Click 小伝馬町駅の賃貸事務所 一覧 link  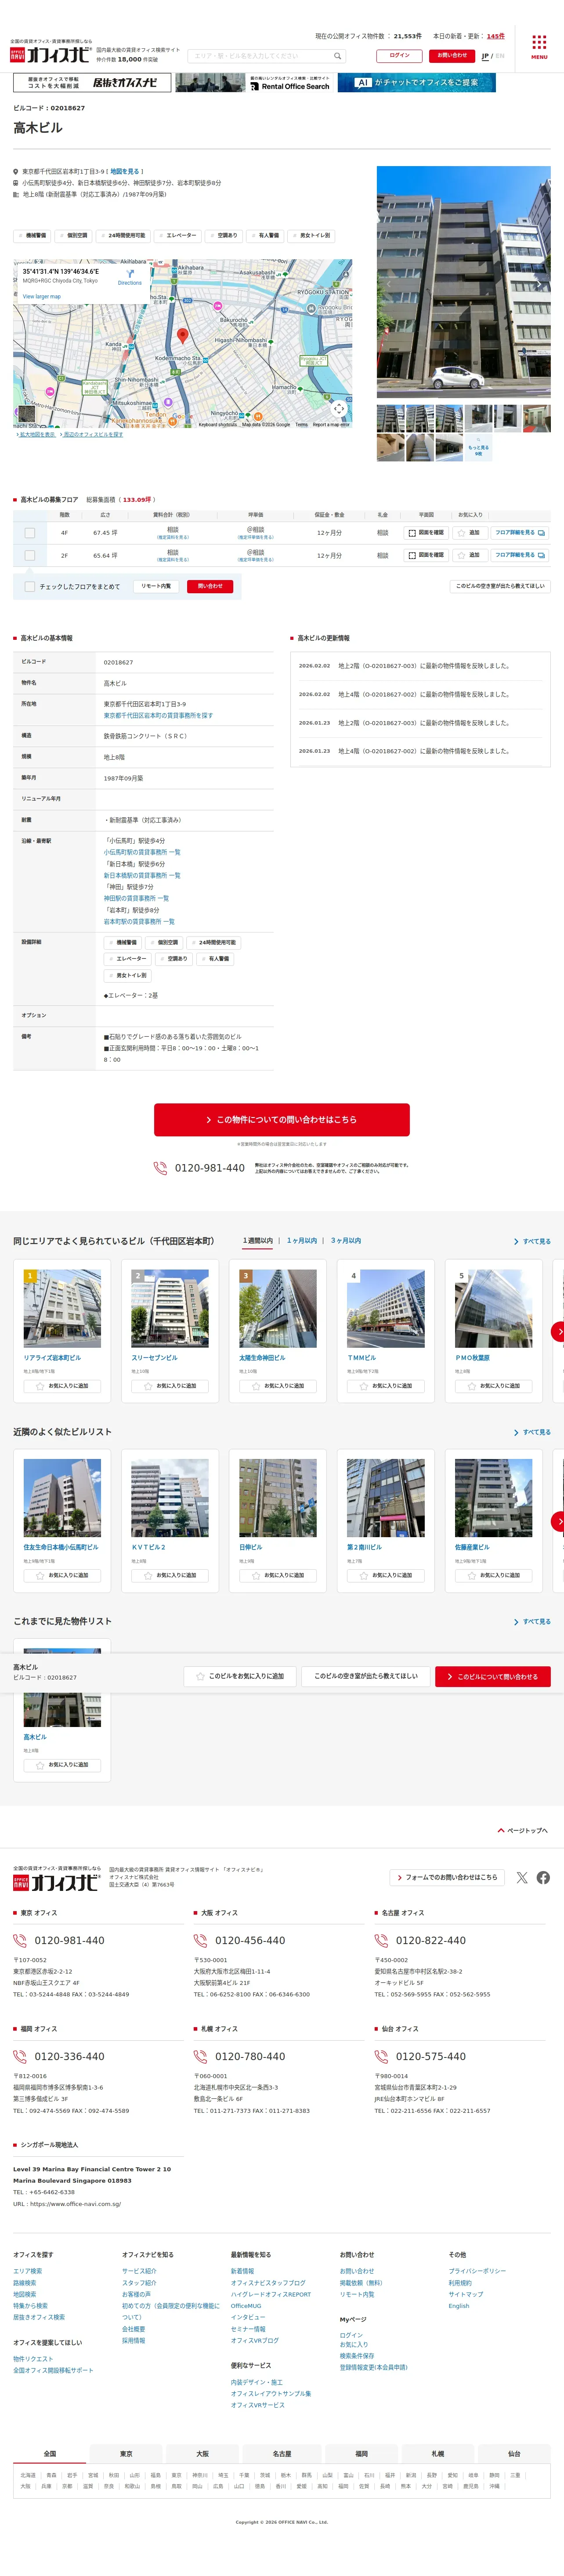tap(142, 853)
